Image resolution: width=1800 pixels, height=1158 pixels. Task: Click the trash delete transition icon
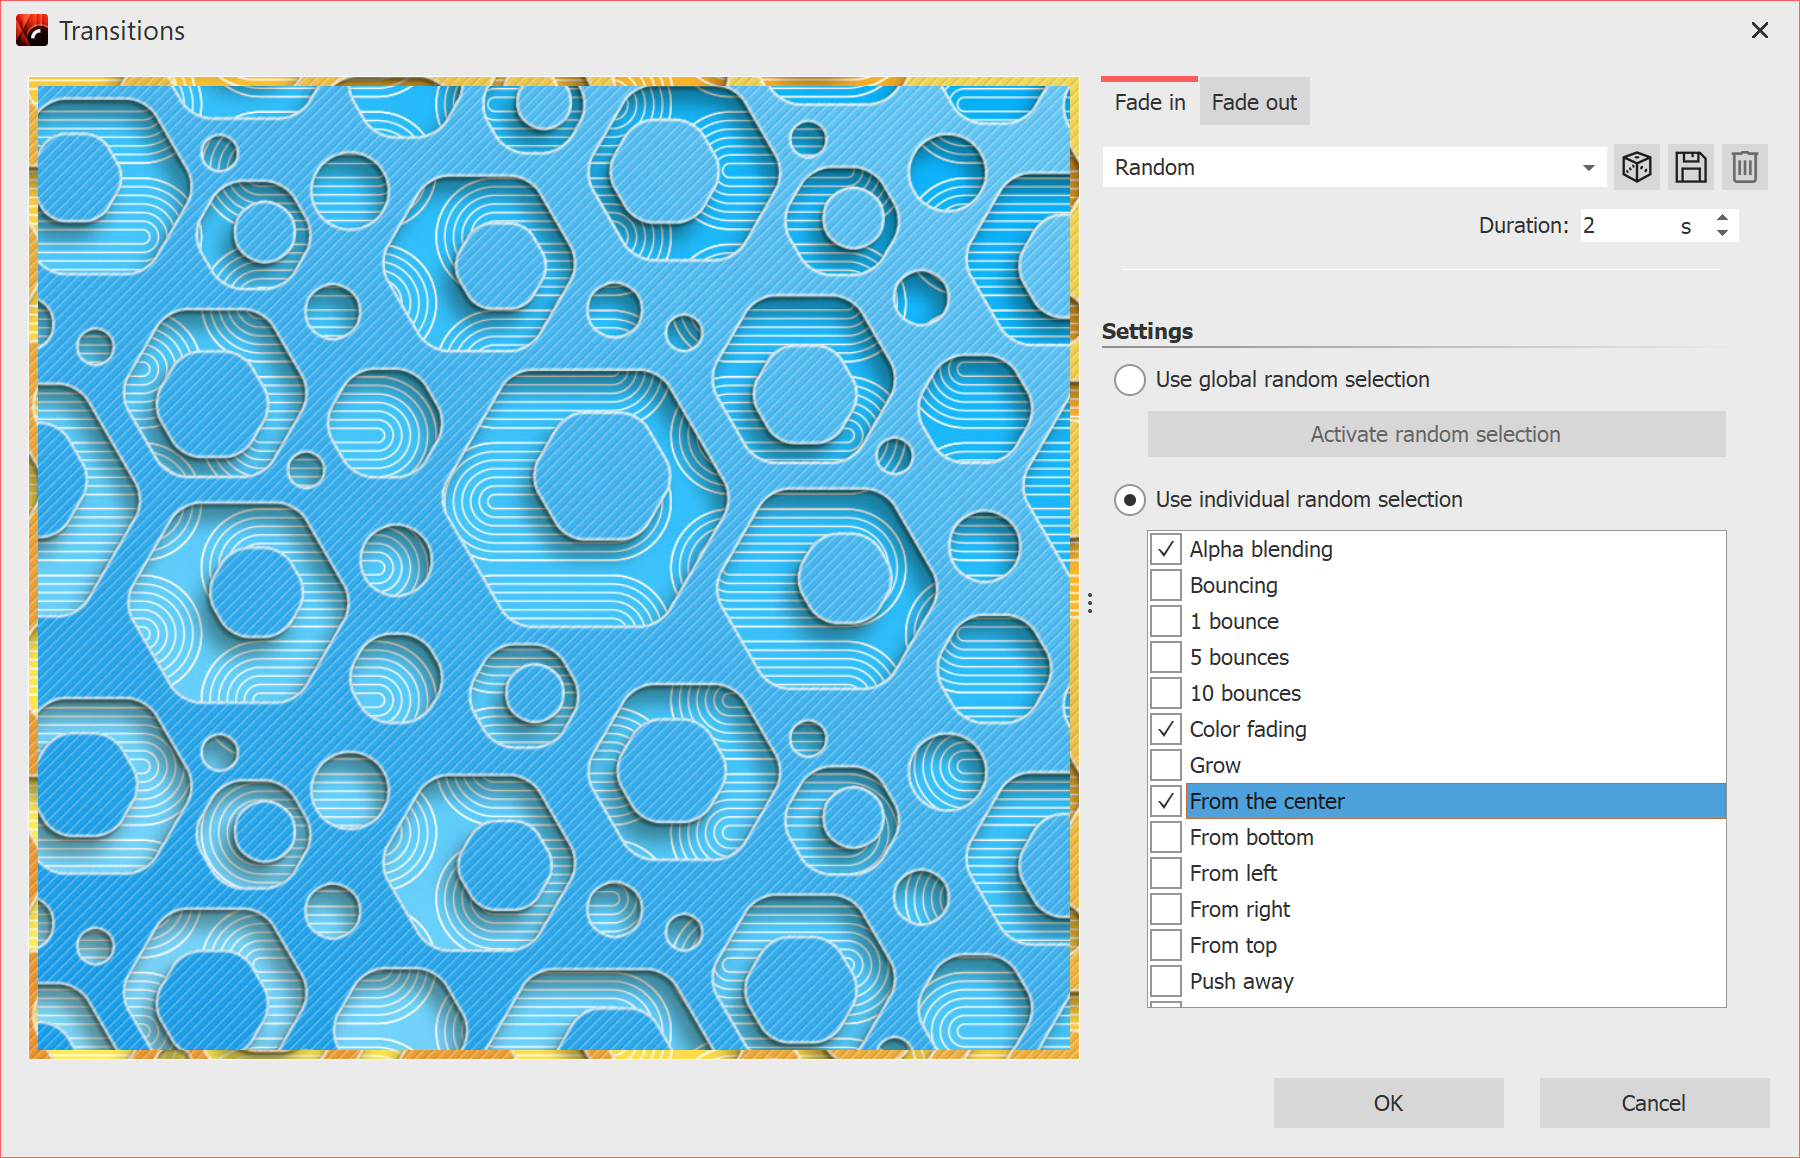pyautogui.click(x=1744, y=167)
